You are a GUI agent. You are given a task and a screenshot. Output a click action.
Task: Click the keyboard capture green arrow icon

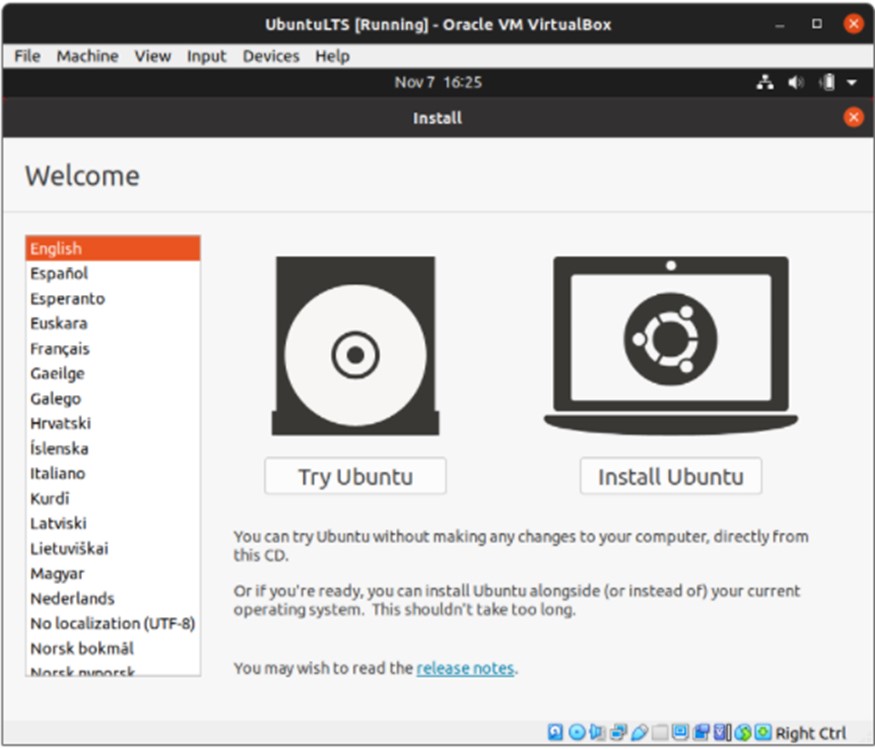pos(763,732)
